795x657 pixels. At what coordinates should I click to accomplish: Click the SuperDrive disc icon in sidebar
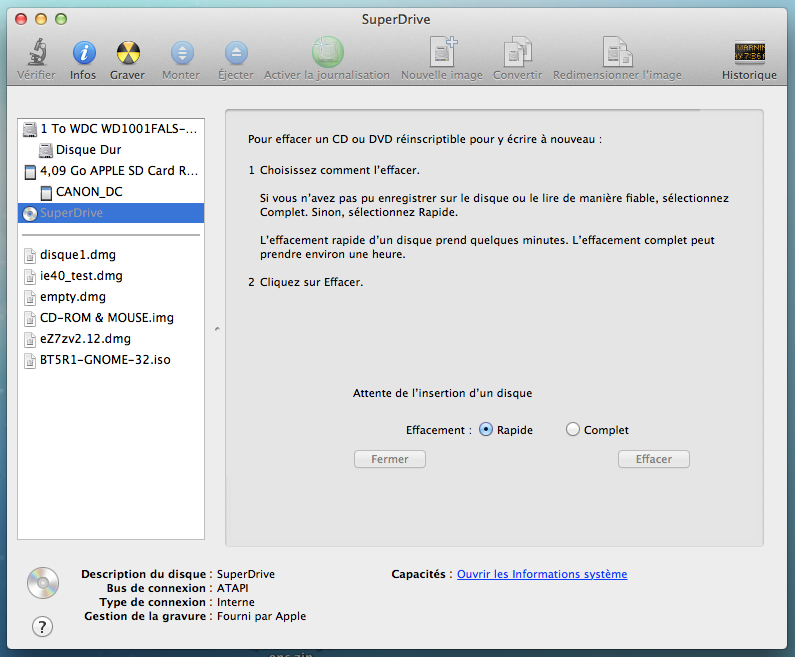[30, 214]
